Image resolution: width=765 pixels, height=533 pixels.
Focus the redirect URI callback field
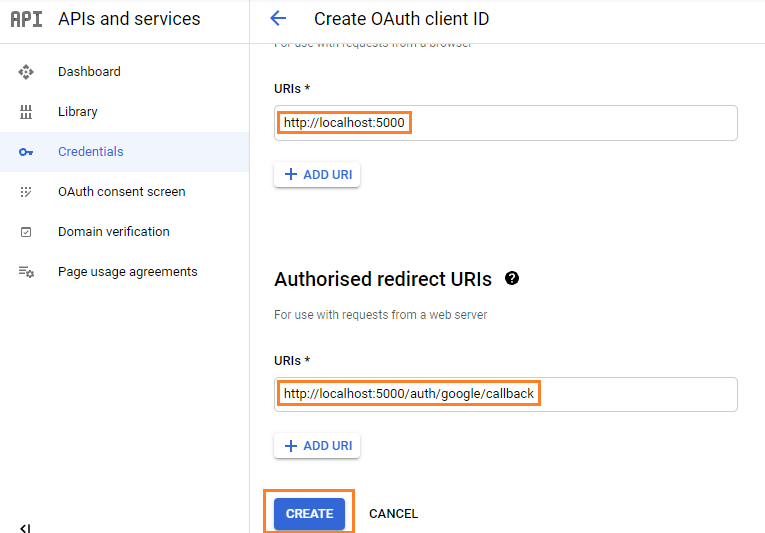(x=505, y=394)
